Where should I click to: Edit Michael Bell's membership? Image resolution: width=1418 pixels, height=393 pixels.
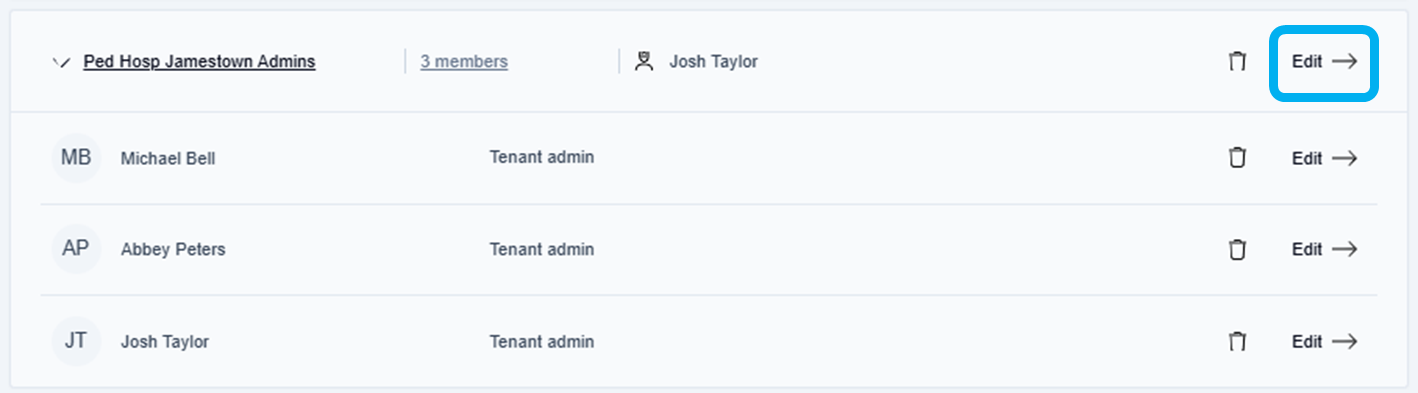(x=1324, y=158)
